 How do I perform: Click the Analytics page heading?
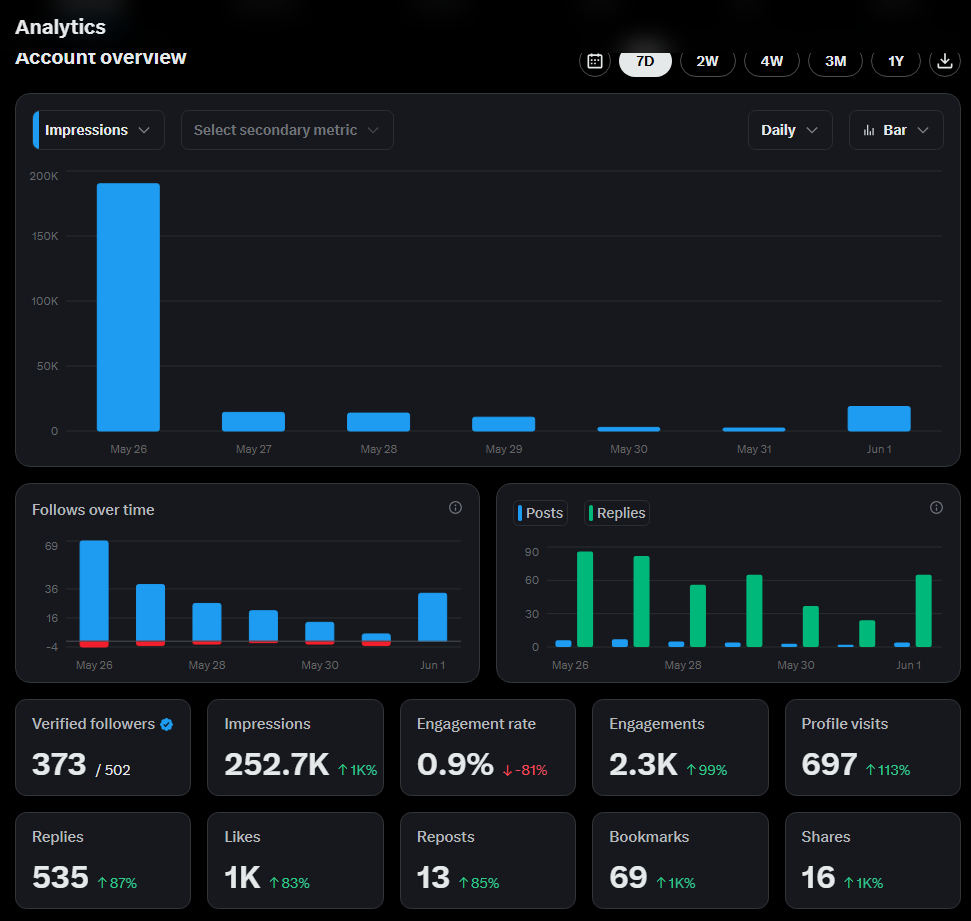(60, 27)
